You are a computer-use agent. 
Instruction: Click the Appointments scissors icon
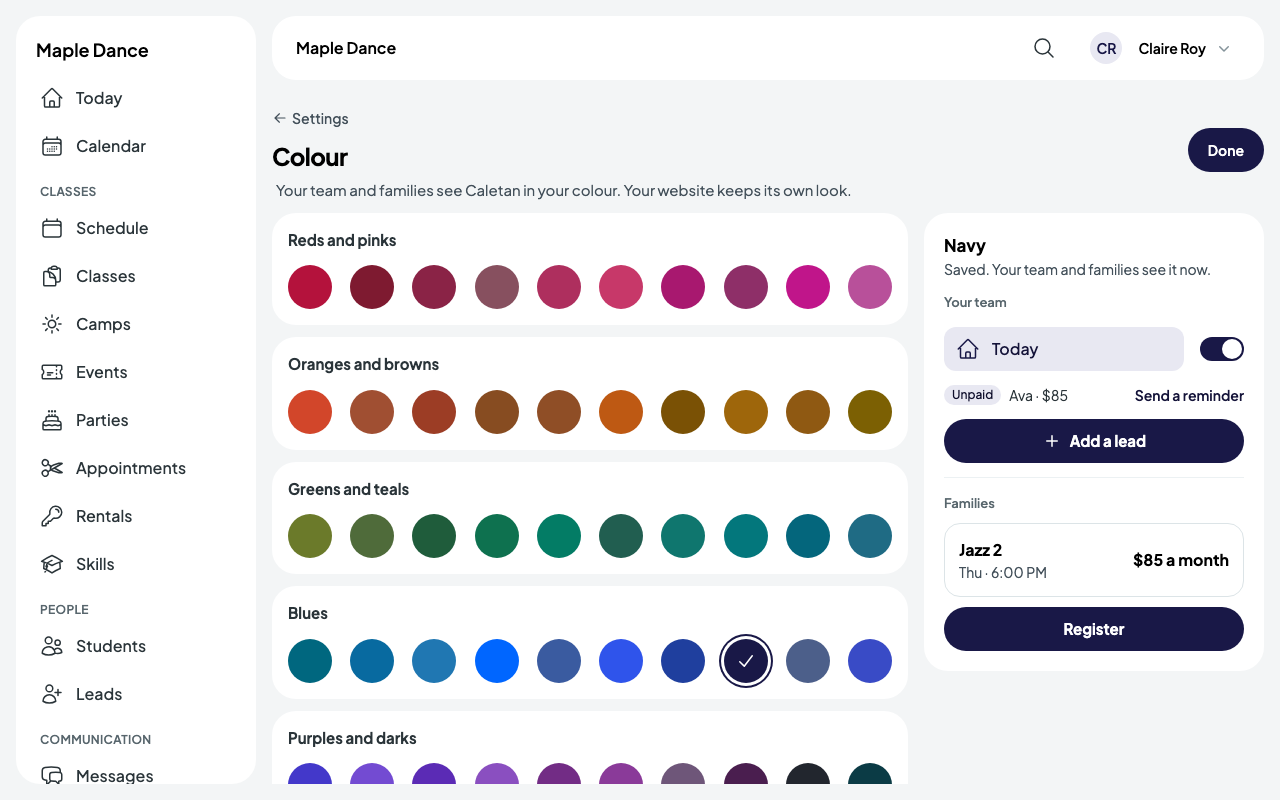[52, 468]
